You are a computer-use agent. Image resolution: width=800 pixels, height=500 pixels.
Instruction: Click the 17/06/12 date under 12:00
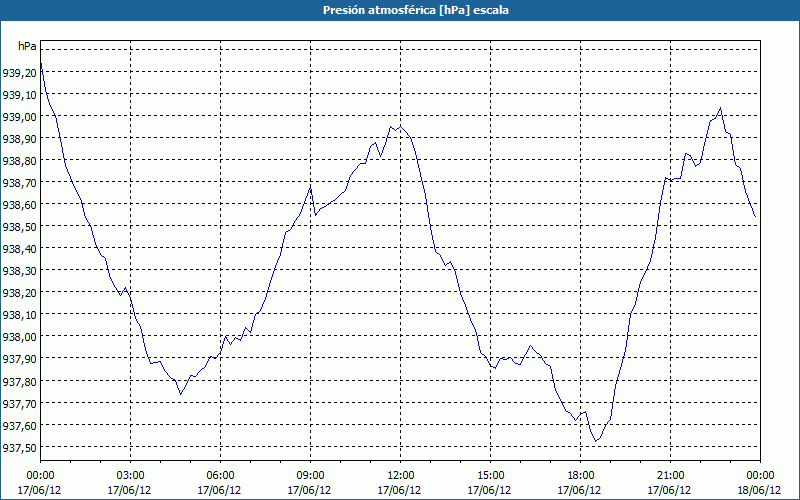tap(401, 490)
